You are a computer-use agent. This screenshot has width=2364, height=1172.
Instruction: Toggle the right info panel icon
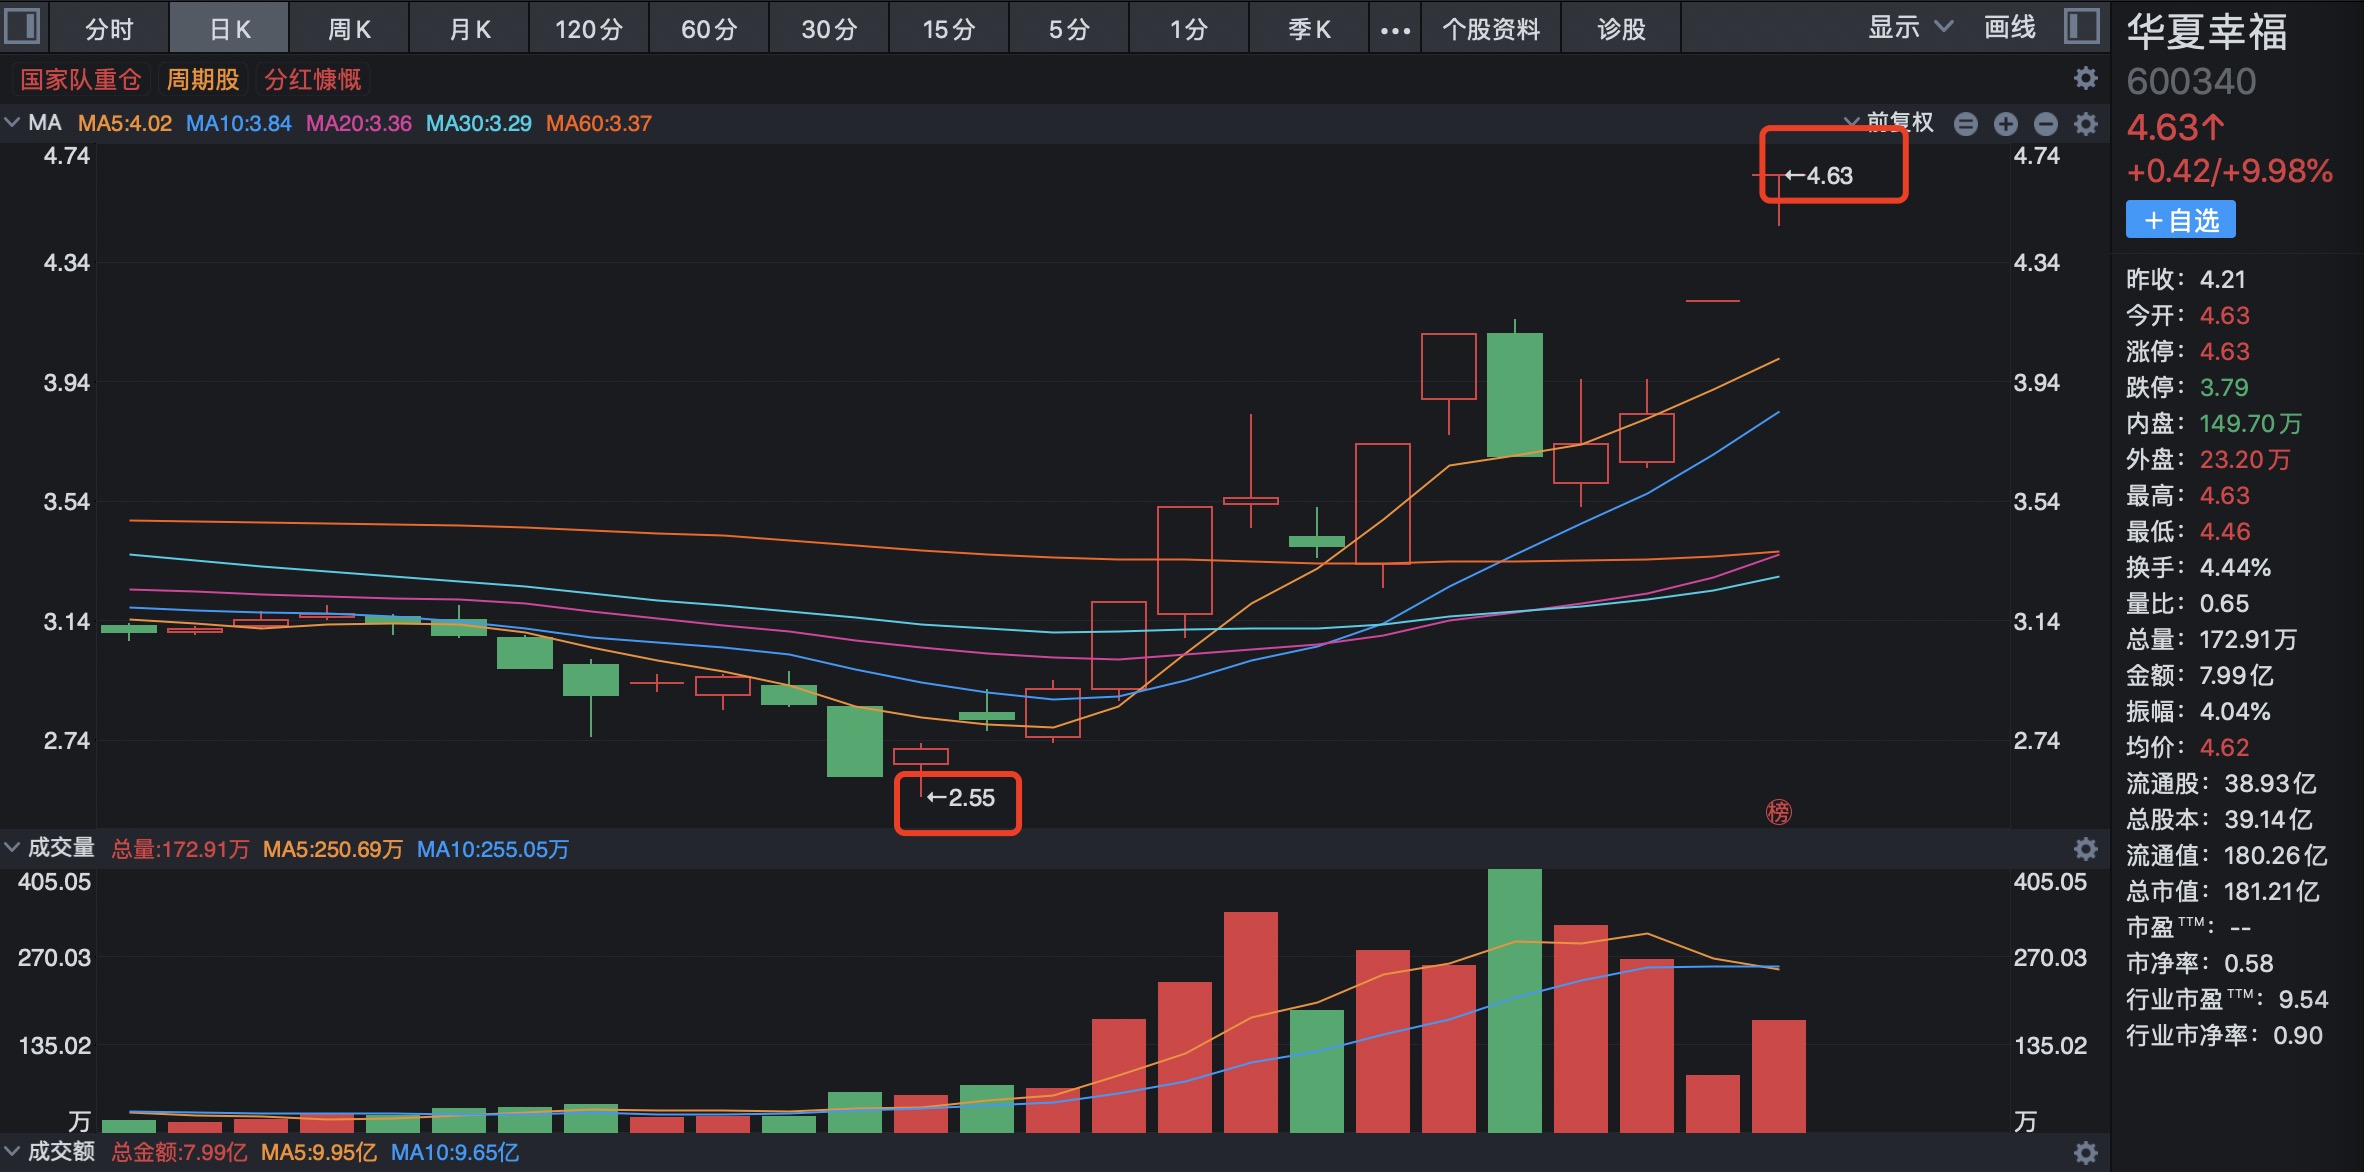pyautogui.click(x=2081, y=26)
